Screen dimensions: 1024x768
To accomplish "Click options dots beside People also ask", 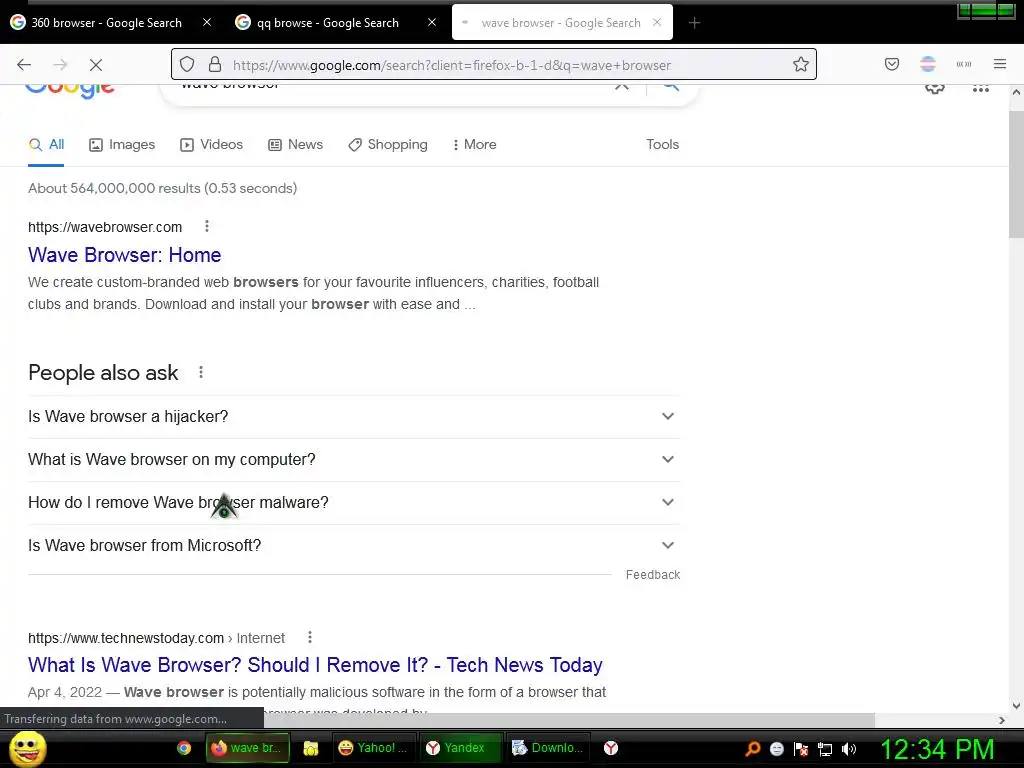I will (201, 372).
